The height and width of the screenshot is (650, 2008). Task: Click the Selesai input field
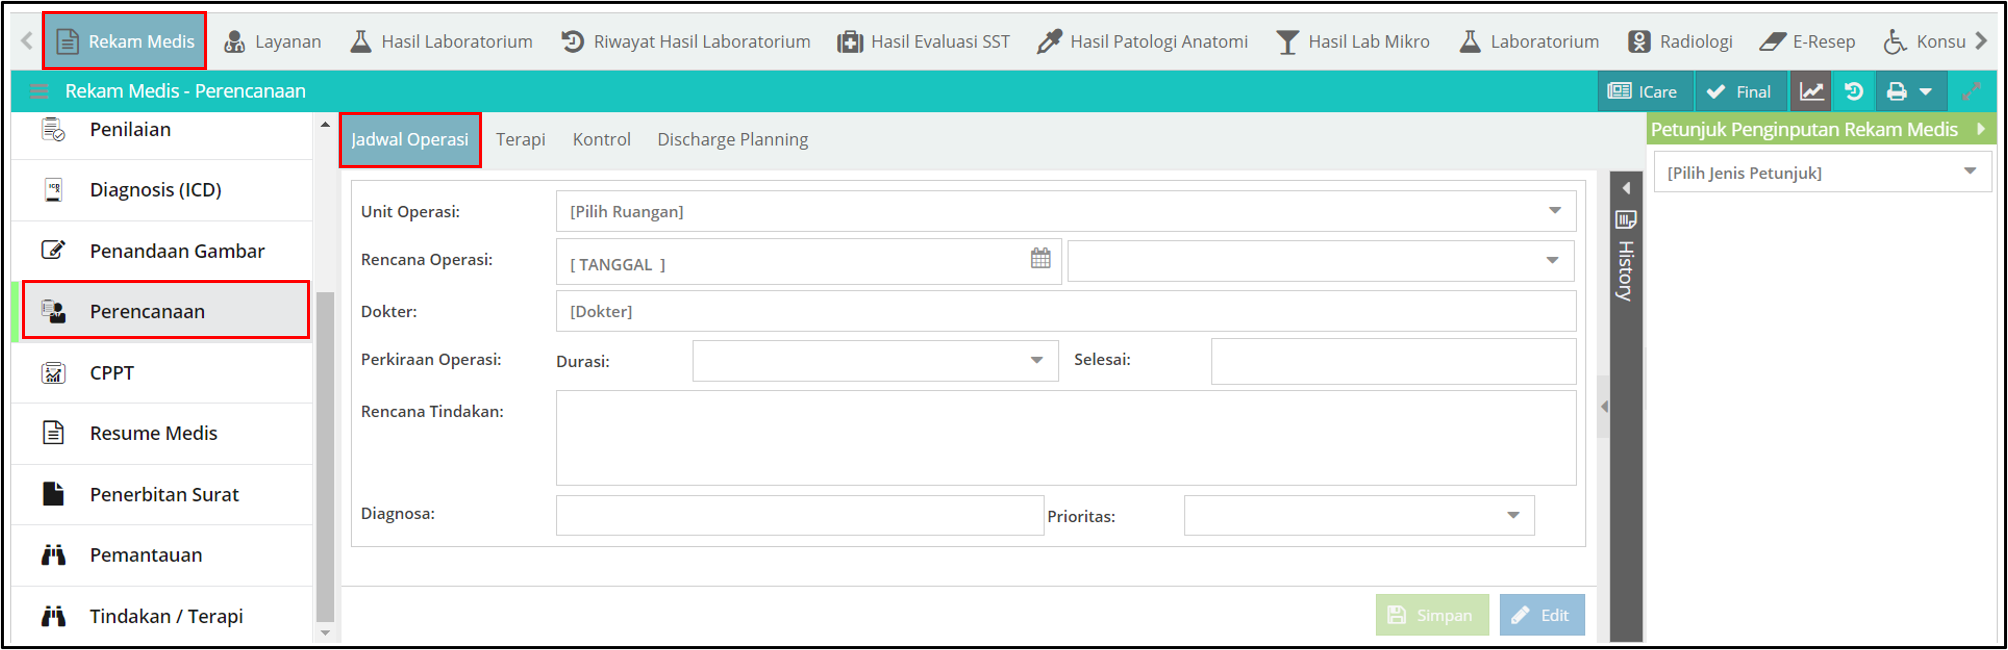(1394, 361)
